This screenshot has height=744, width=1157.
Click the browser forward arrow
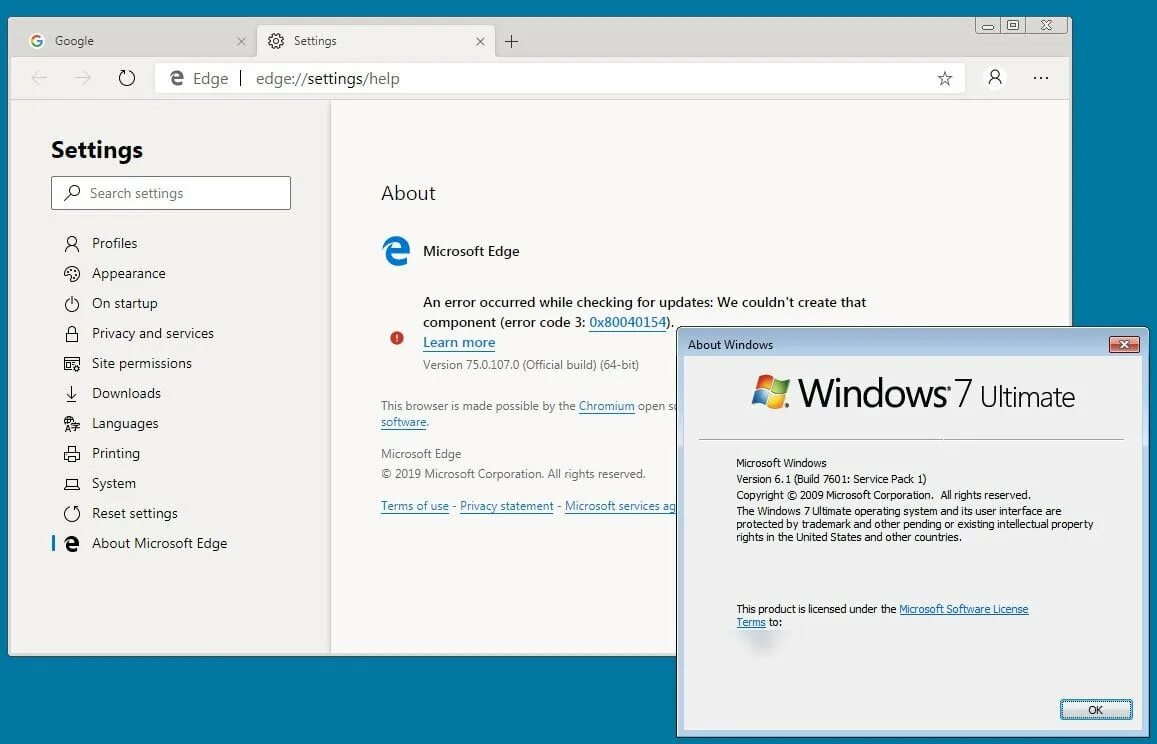coord(83,78)
